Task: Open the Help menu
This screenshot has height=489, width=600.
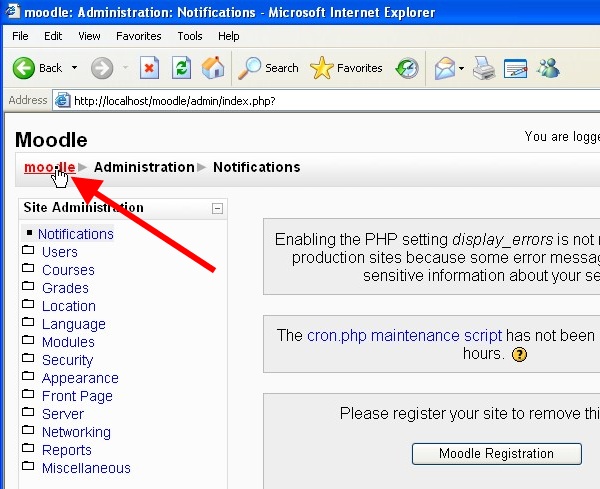Action: point(228,36)
